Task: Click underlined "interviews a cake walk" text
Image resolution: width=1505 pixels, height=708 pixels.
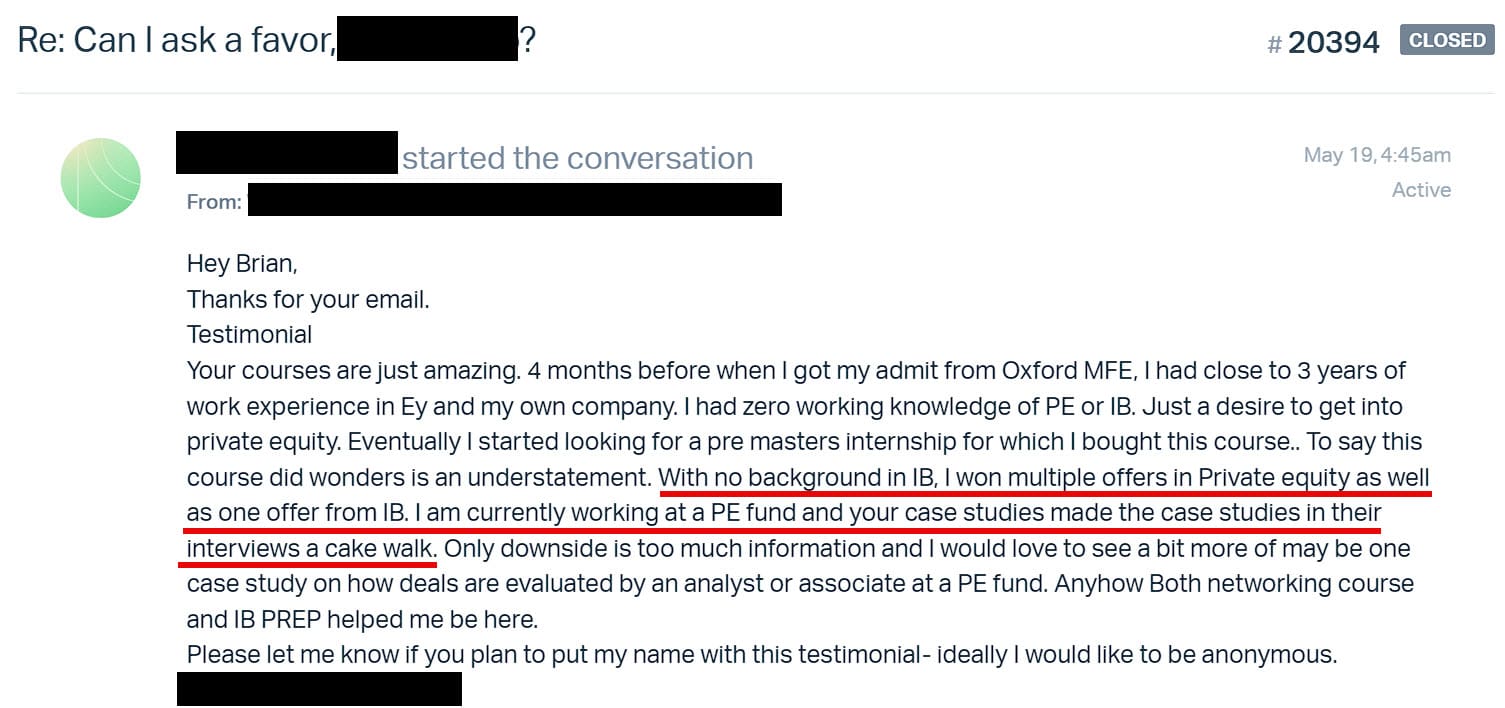Action: pyautogui.click(x=311, y=548)
